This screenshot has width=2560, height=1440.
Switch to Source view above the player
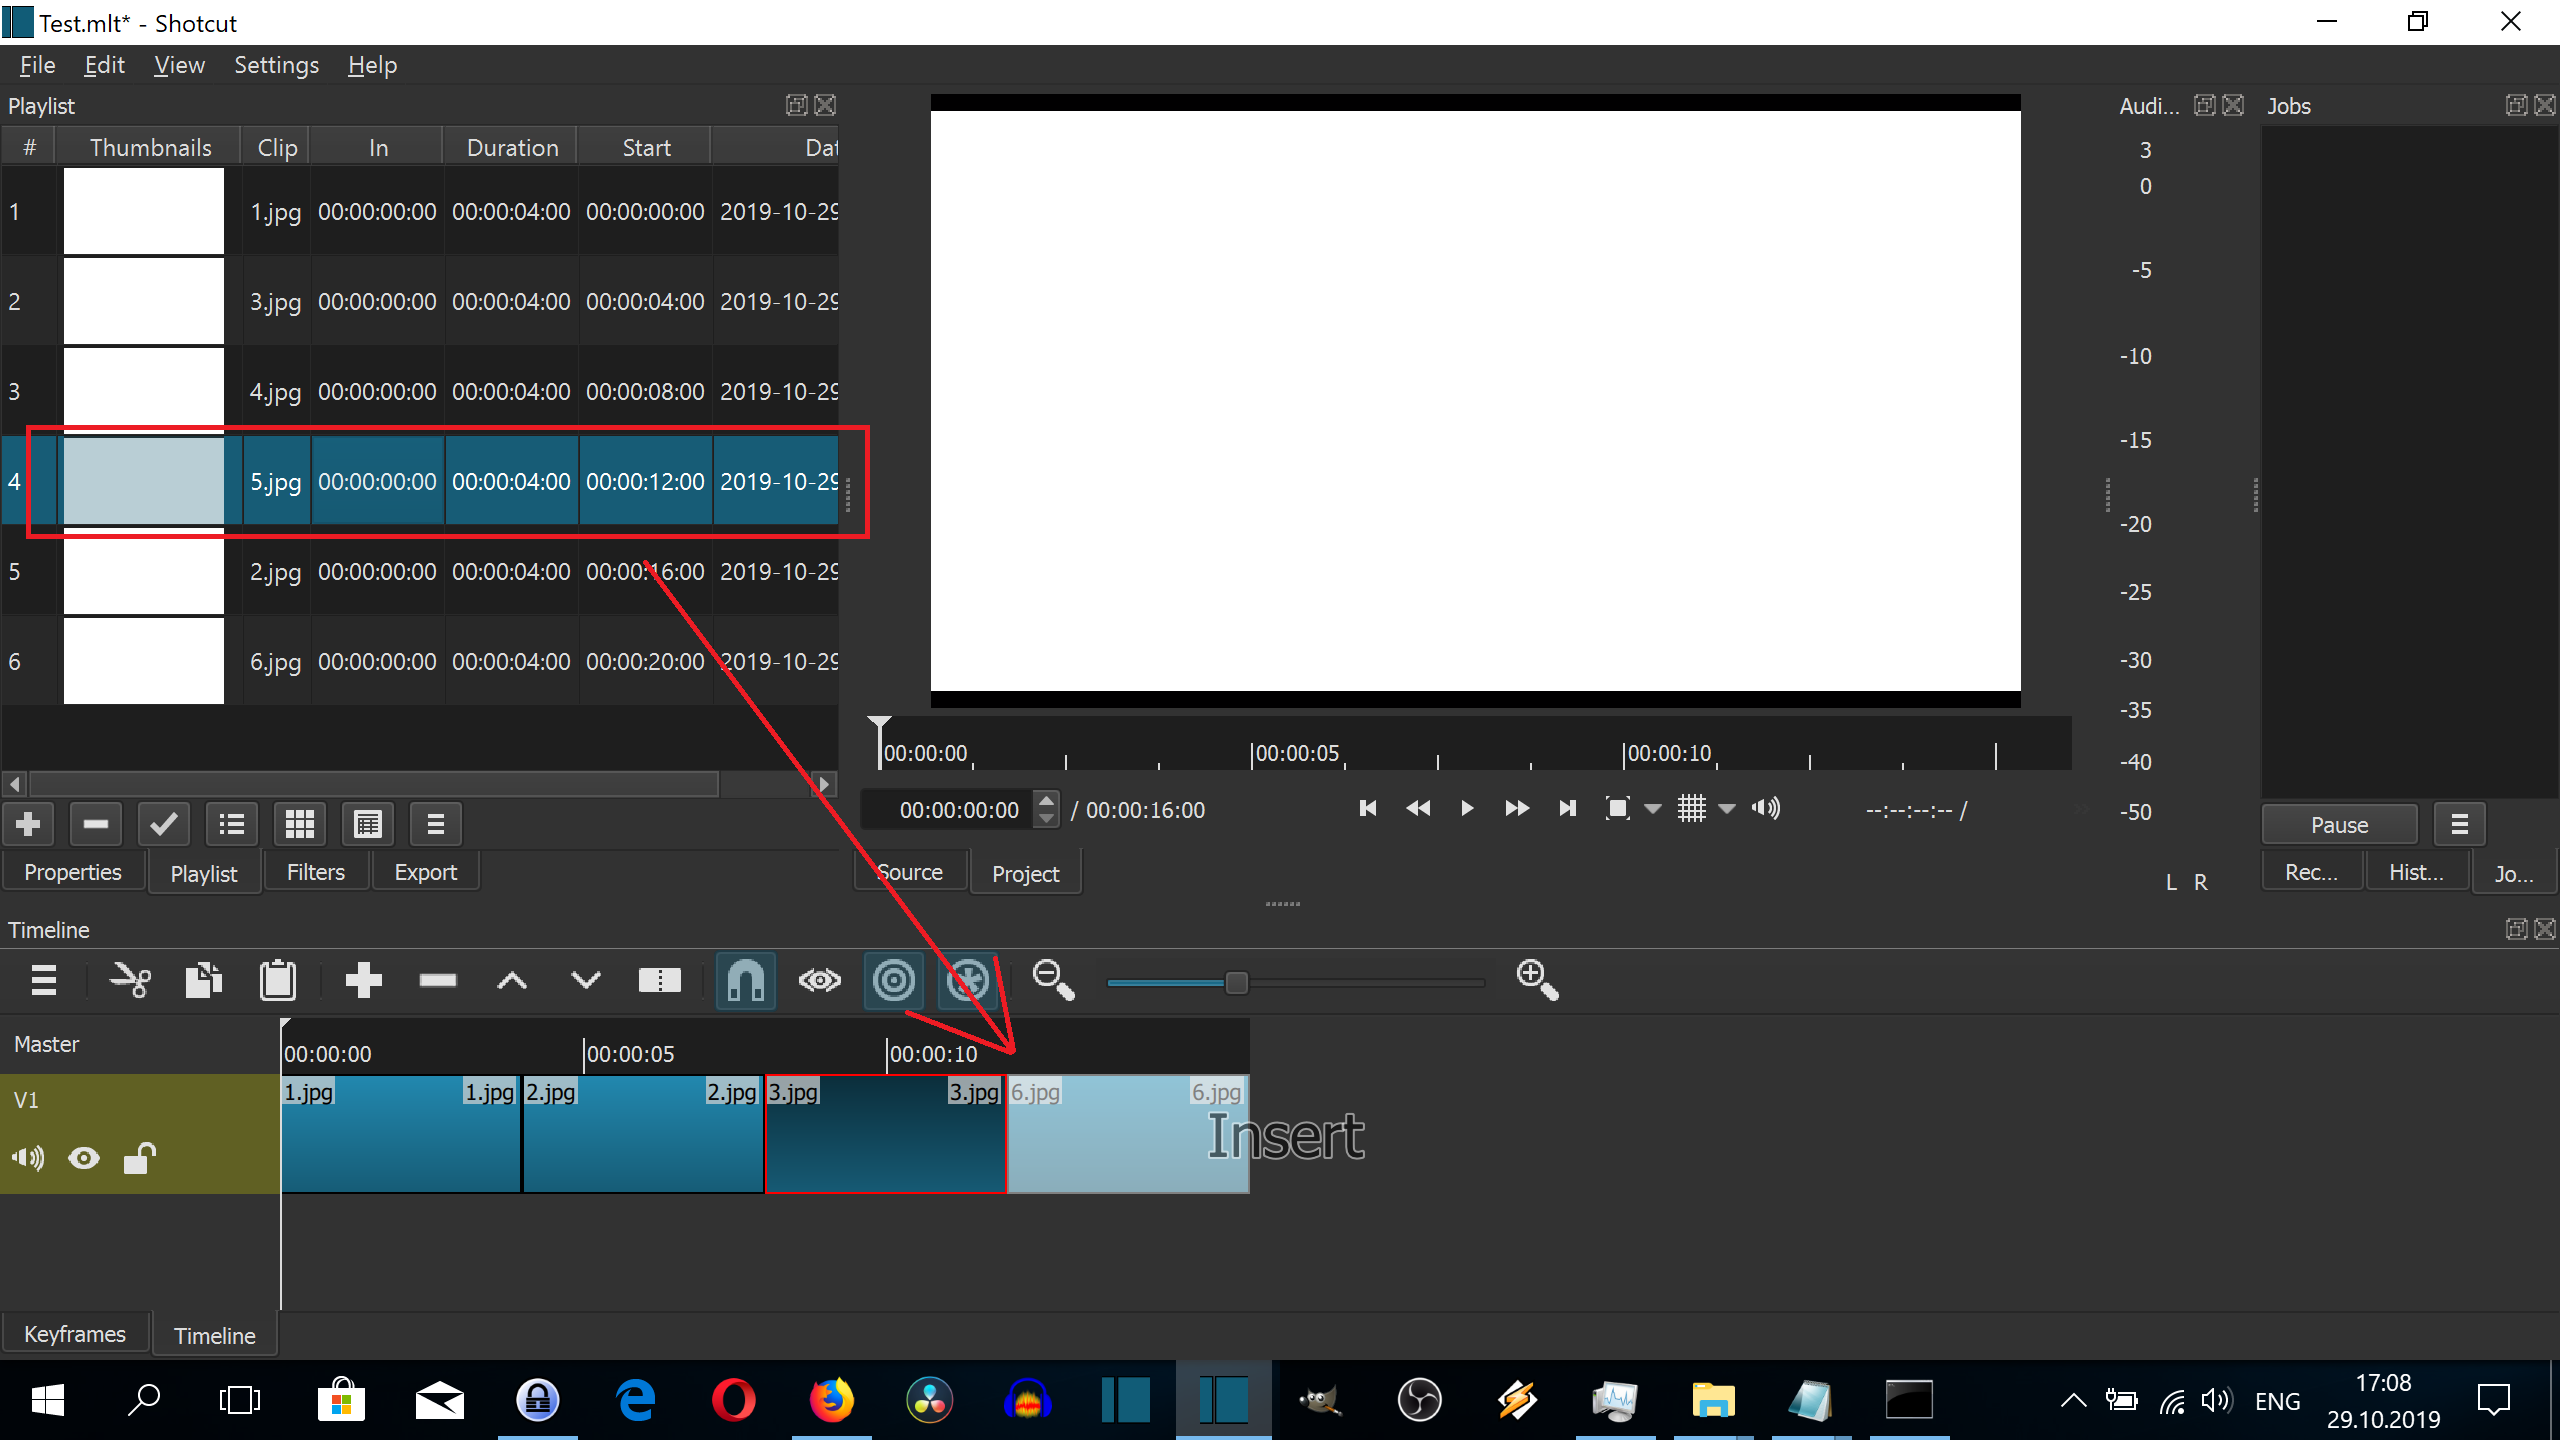coord(909,871)
